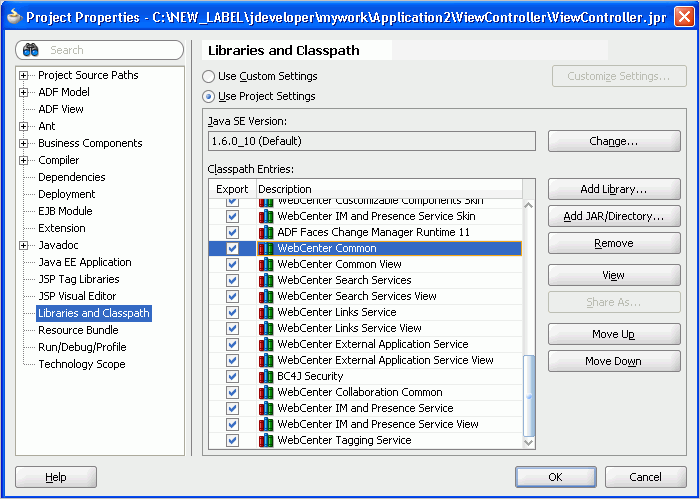The height and width of the screenshot is (499, 700).
Task: Expand the ADF Model node
Action: point(24,92)
